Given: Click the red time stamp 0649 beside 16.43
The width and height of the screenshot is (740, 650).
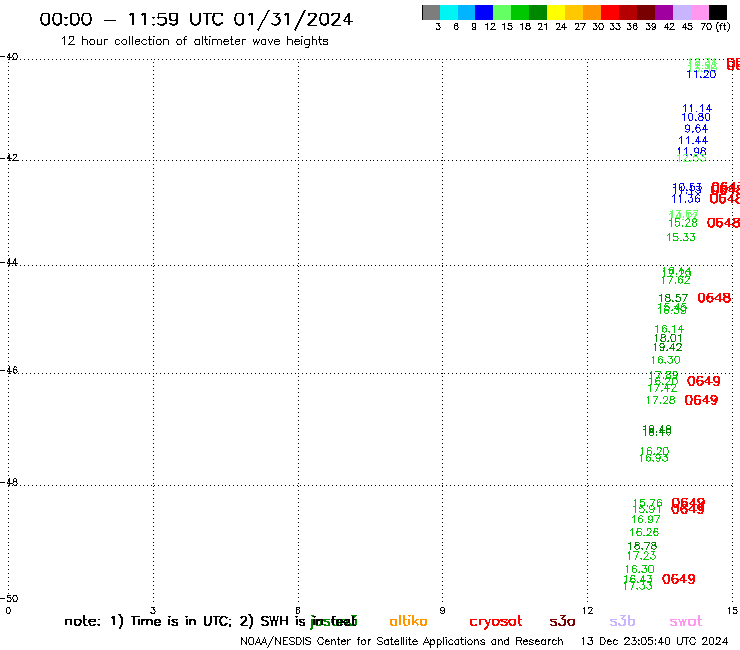Looking at the screenshot, I should pos(679,579).
